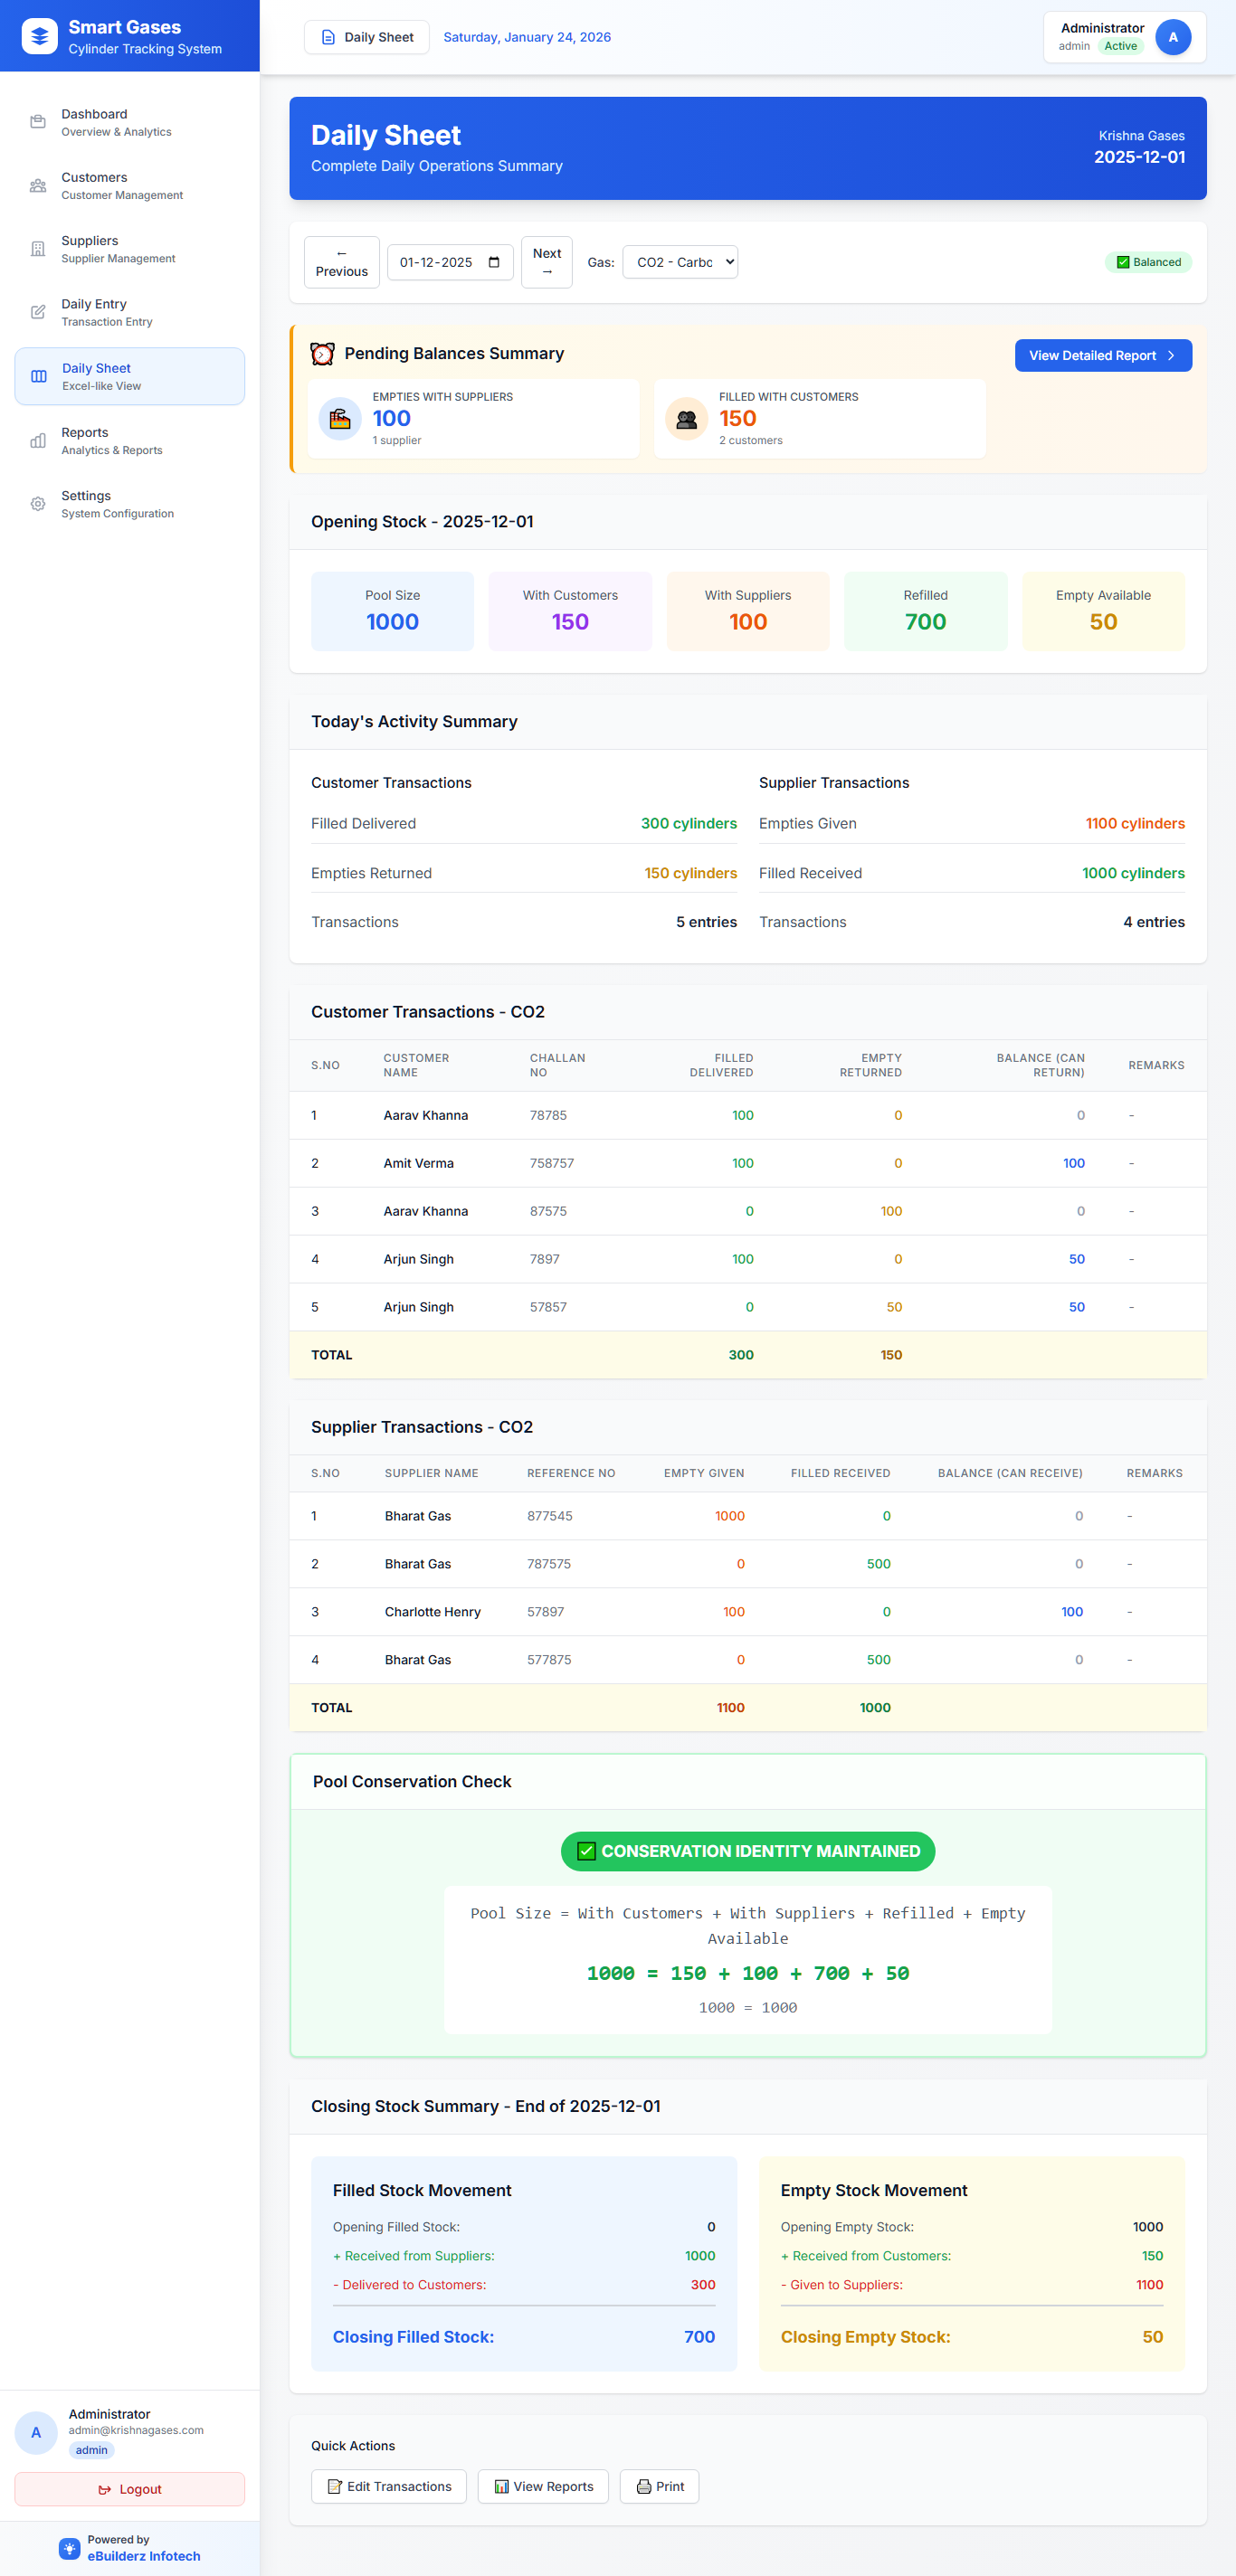Open the Suppliers menu item
This screenshot has width=1236, height=2576.
[x=130, y=249]
